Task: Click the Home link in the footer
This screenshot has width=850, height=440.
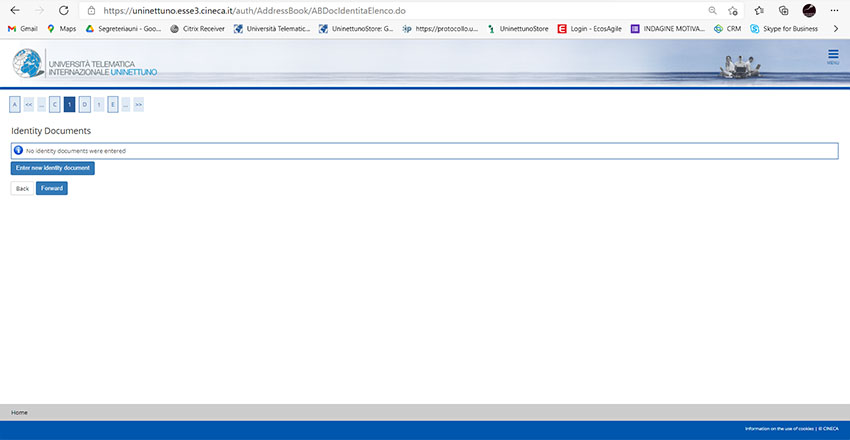Action: [x=19, y=412]
